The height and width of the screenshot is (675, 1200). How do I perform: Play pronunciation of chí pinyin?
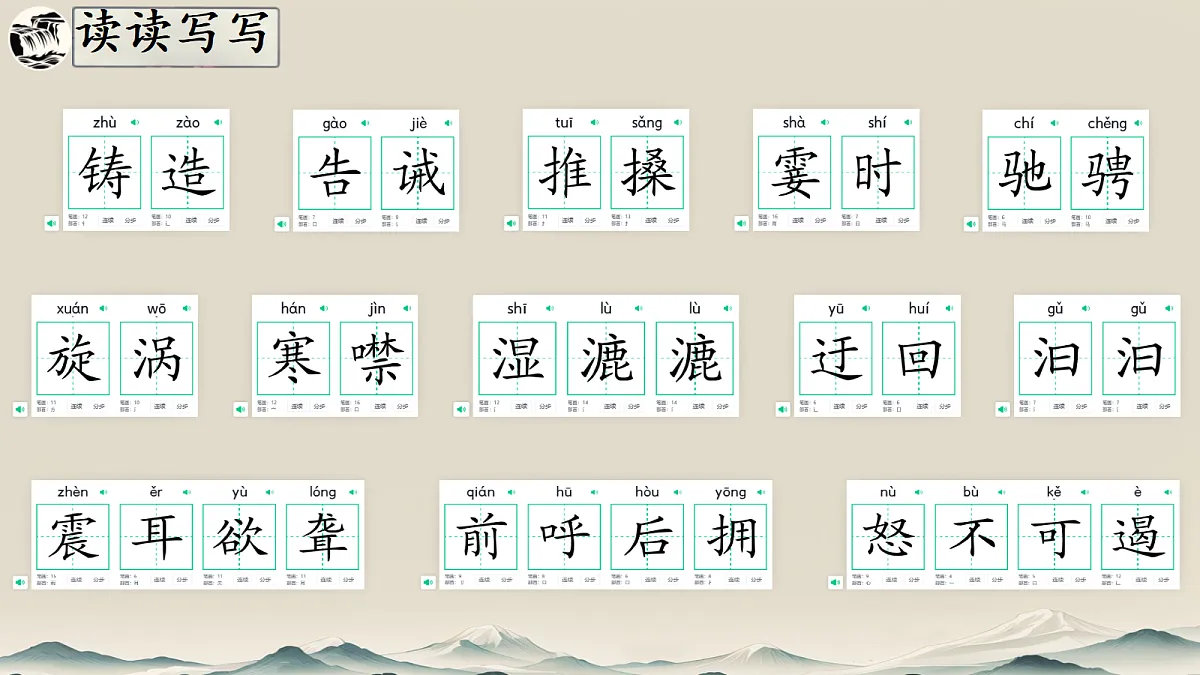1054,123
